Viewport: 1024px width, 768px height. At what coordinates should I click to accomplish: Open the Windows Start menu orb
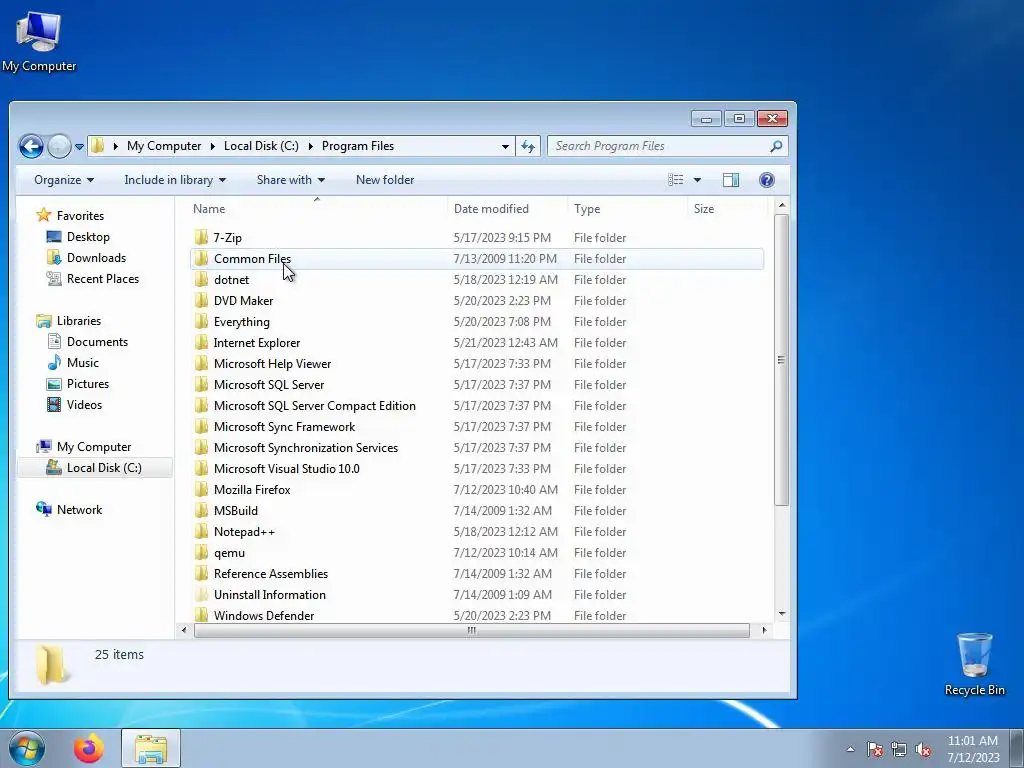[x=27, y=748]
